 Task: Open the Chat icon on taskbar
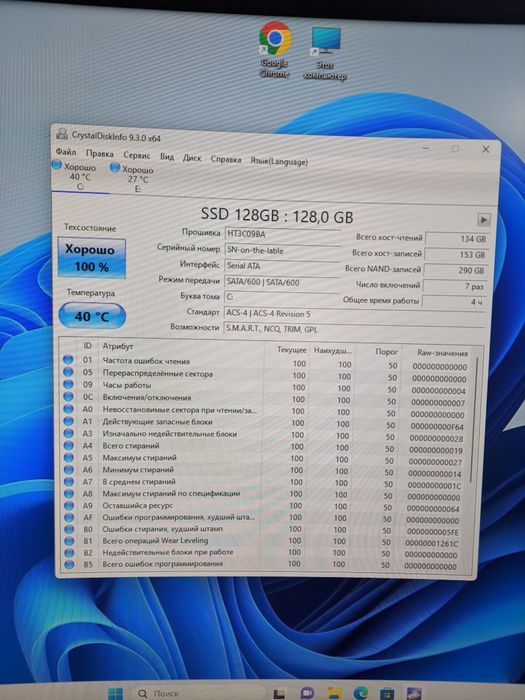[307, 693]
